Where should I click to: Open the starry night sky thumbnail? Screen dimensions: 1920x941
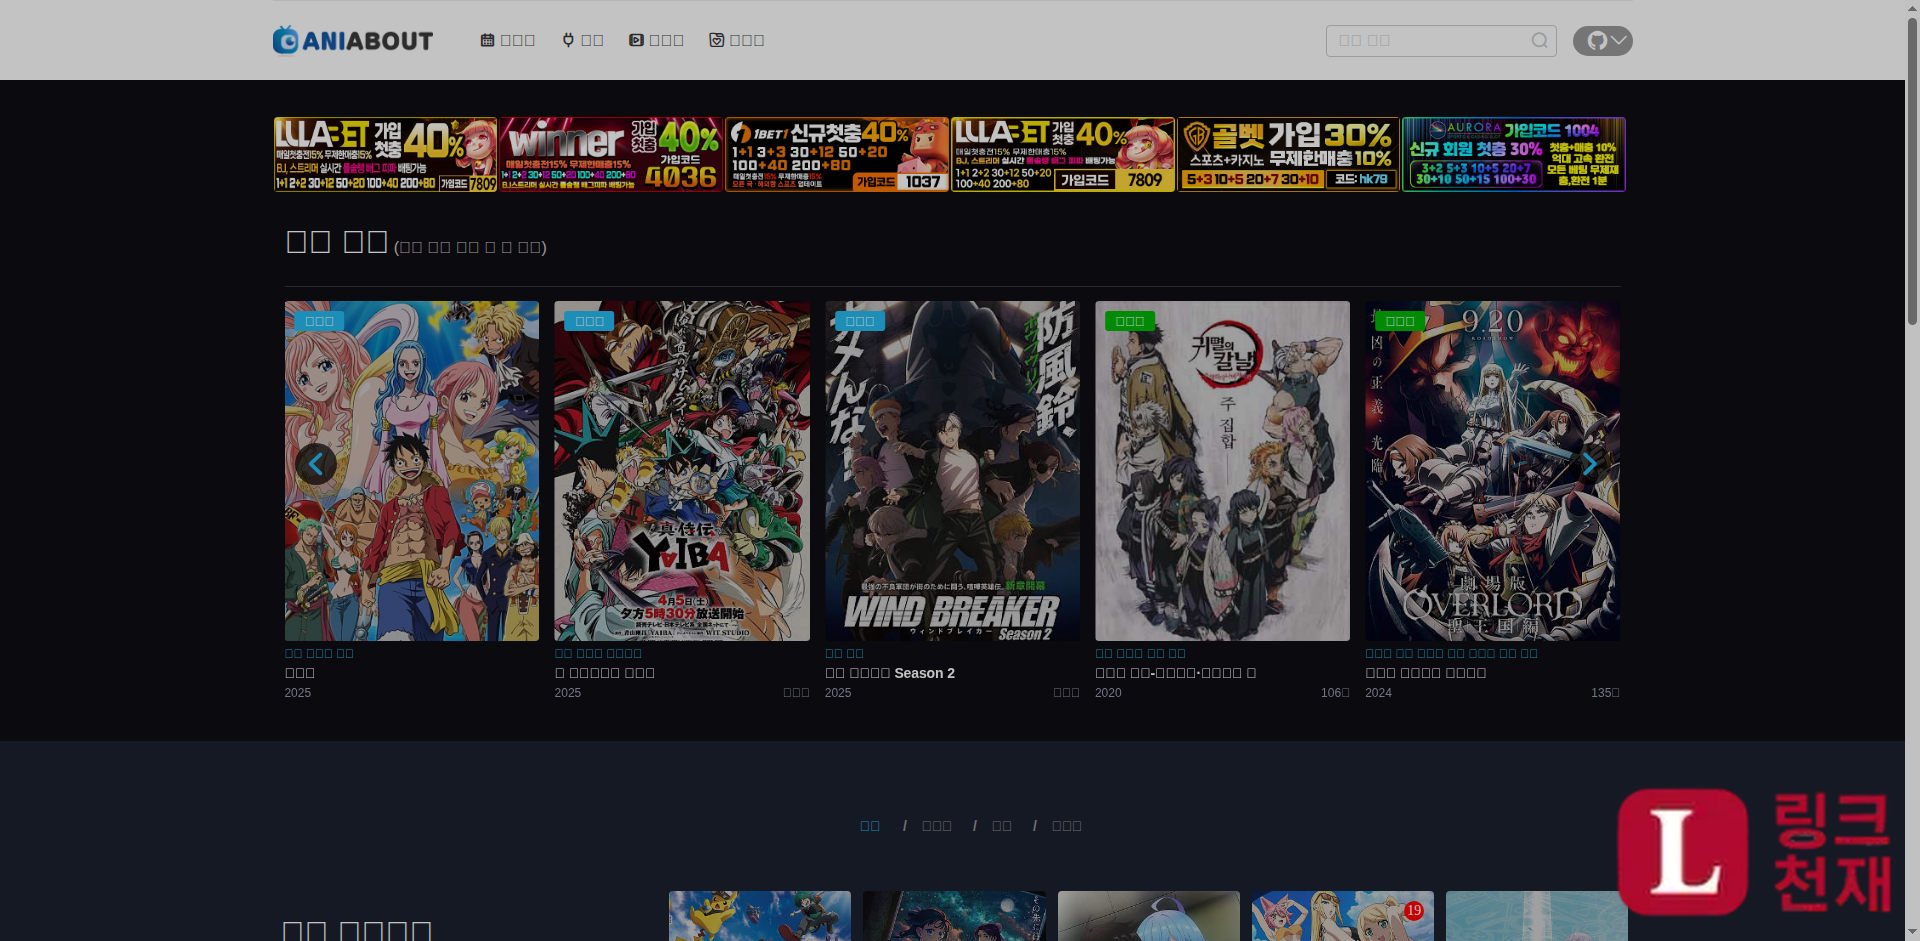pos(954,916)
